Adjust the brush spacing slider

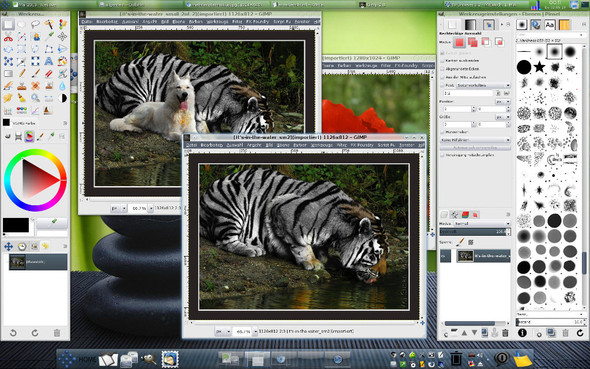[x=550, y=322]
